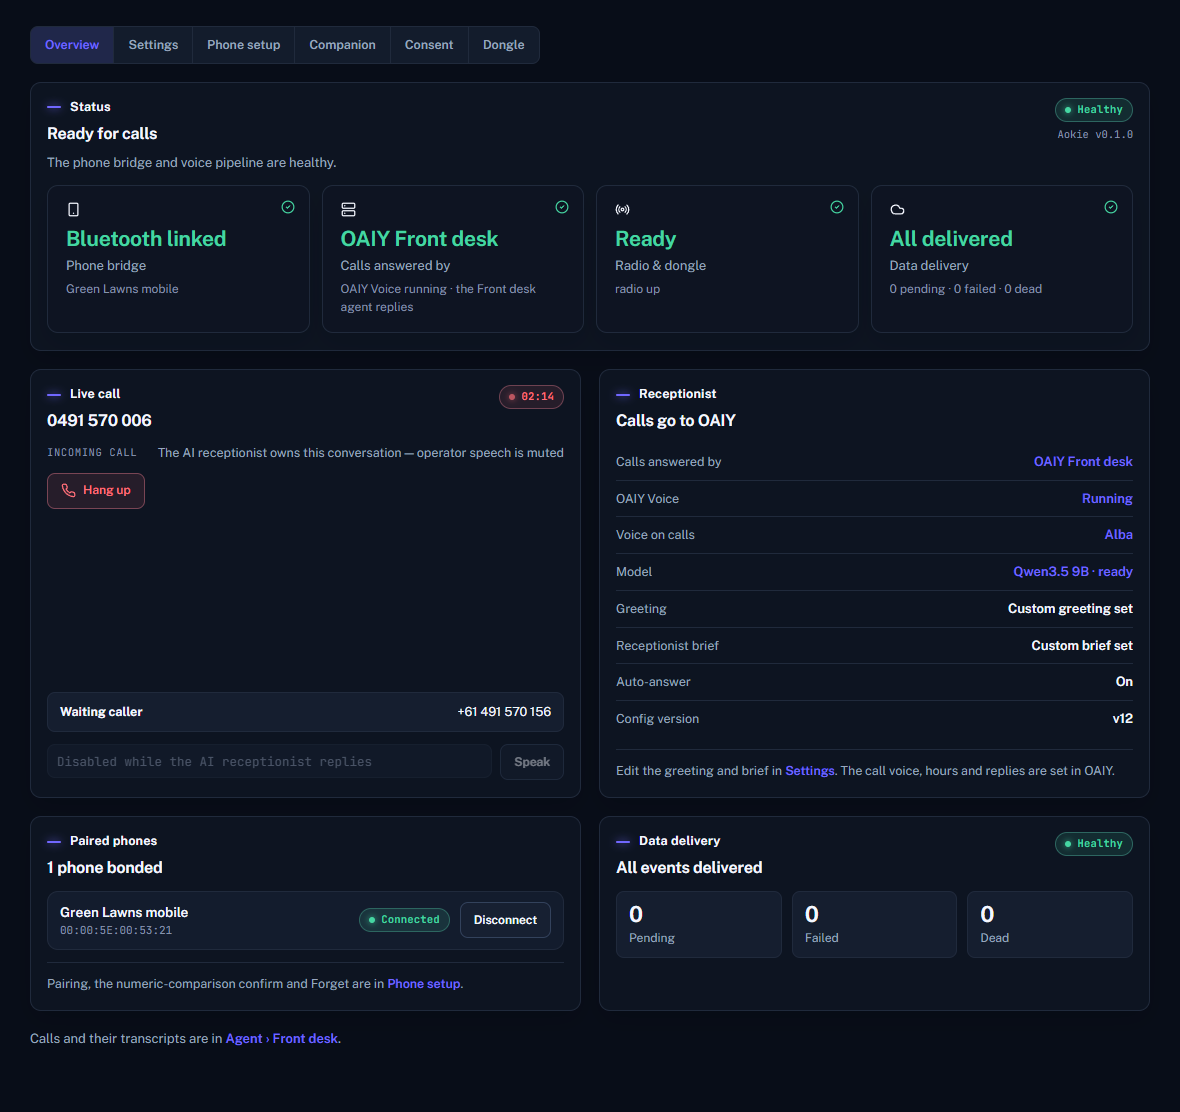Click the cloud icon on All delivered card

pos(897,209)
